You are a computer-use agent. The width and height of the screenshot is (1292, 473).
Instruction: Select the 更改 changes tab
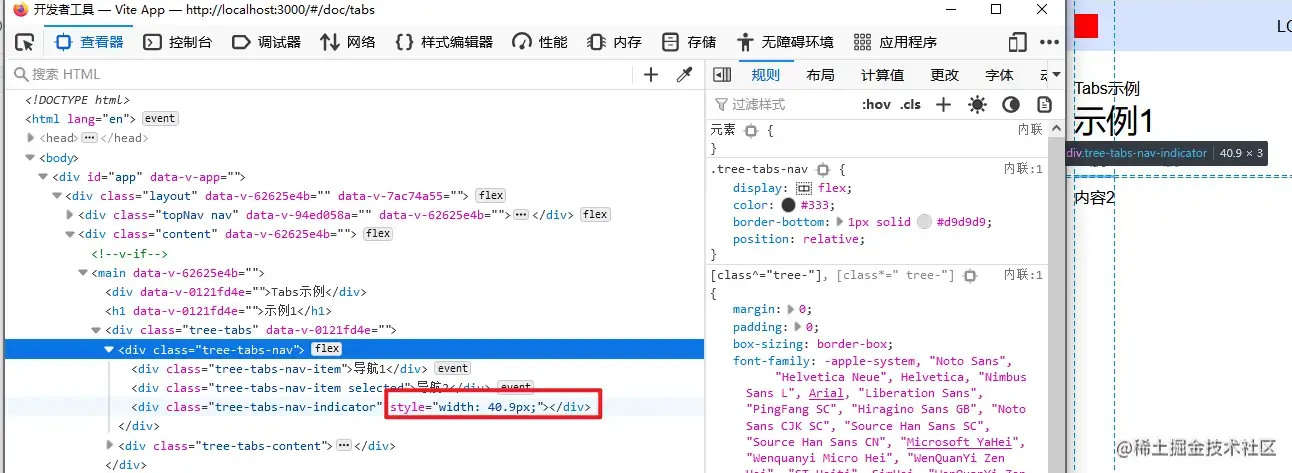click(944, 75)
